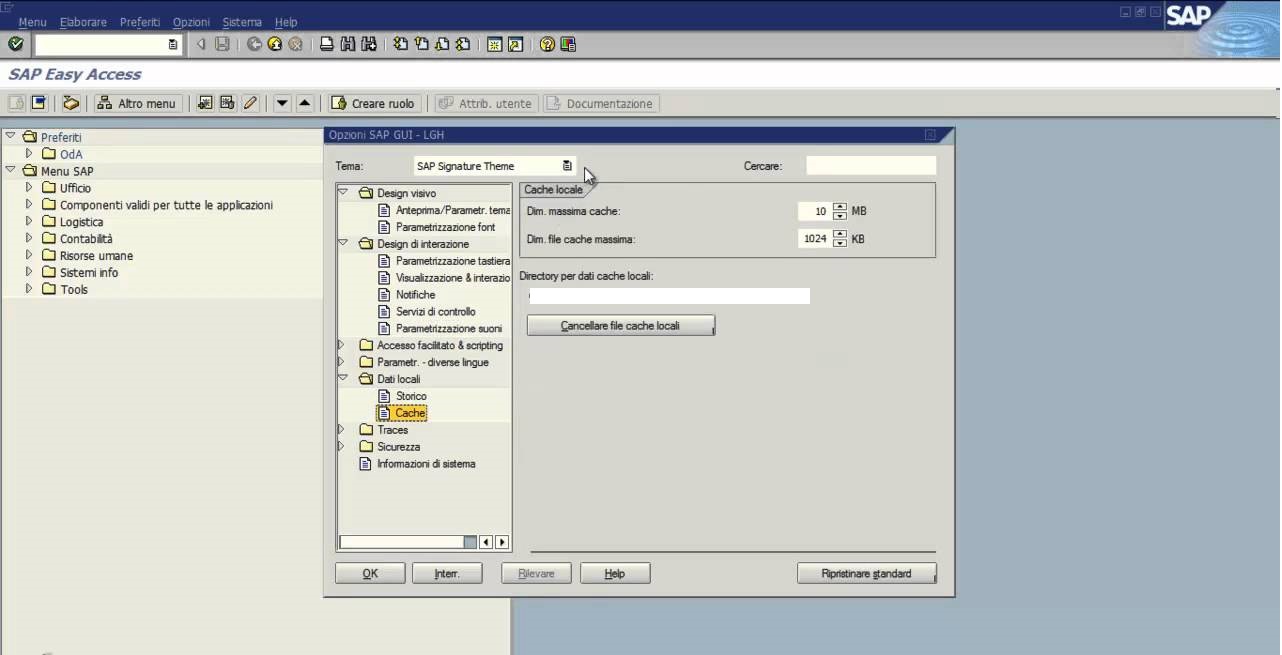
Task: Click the Cercare search field
Action: pyautogui.click(x=871, y=166)
